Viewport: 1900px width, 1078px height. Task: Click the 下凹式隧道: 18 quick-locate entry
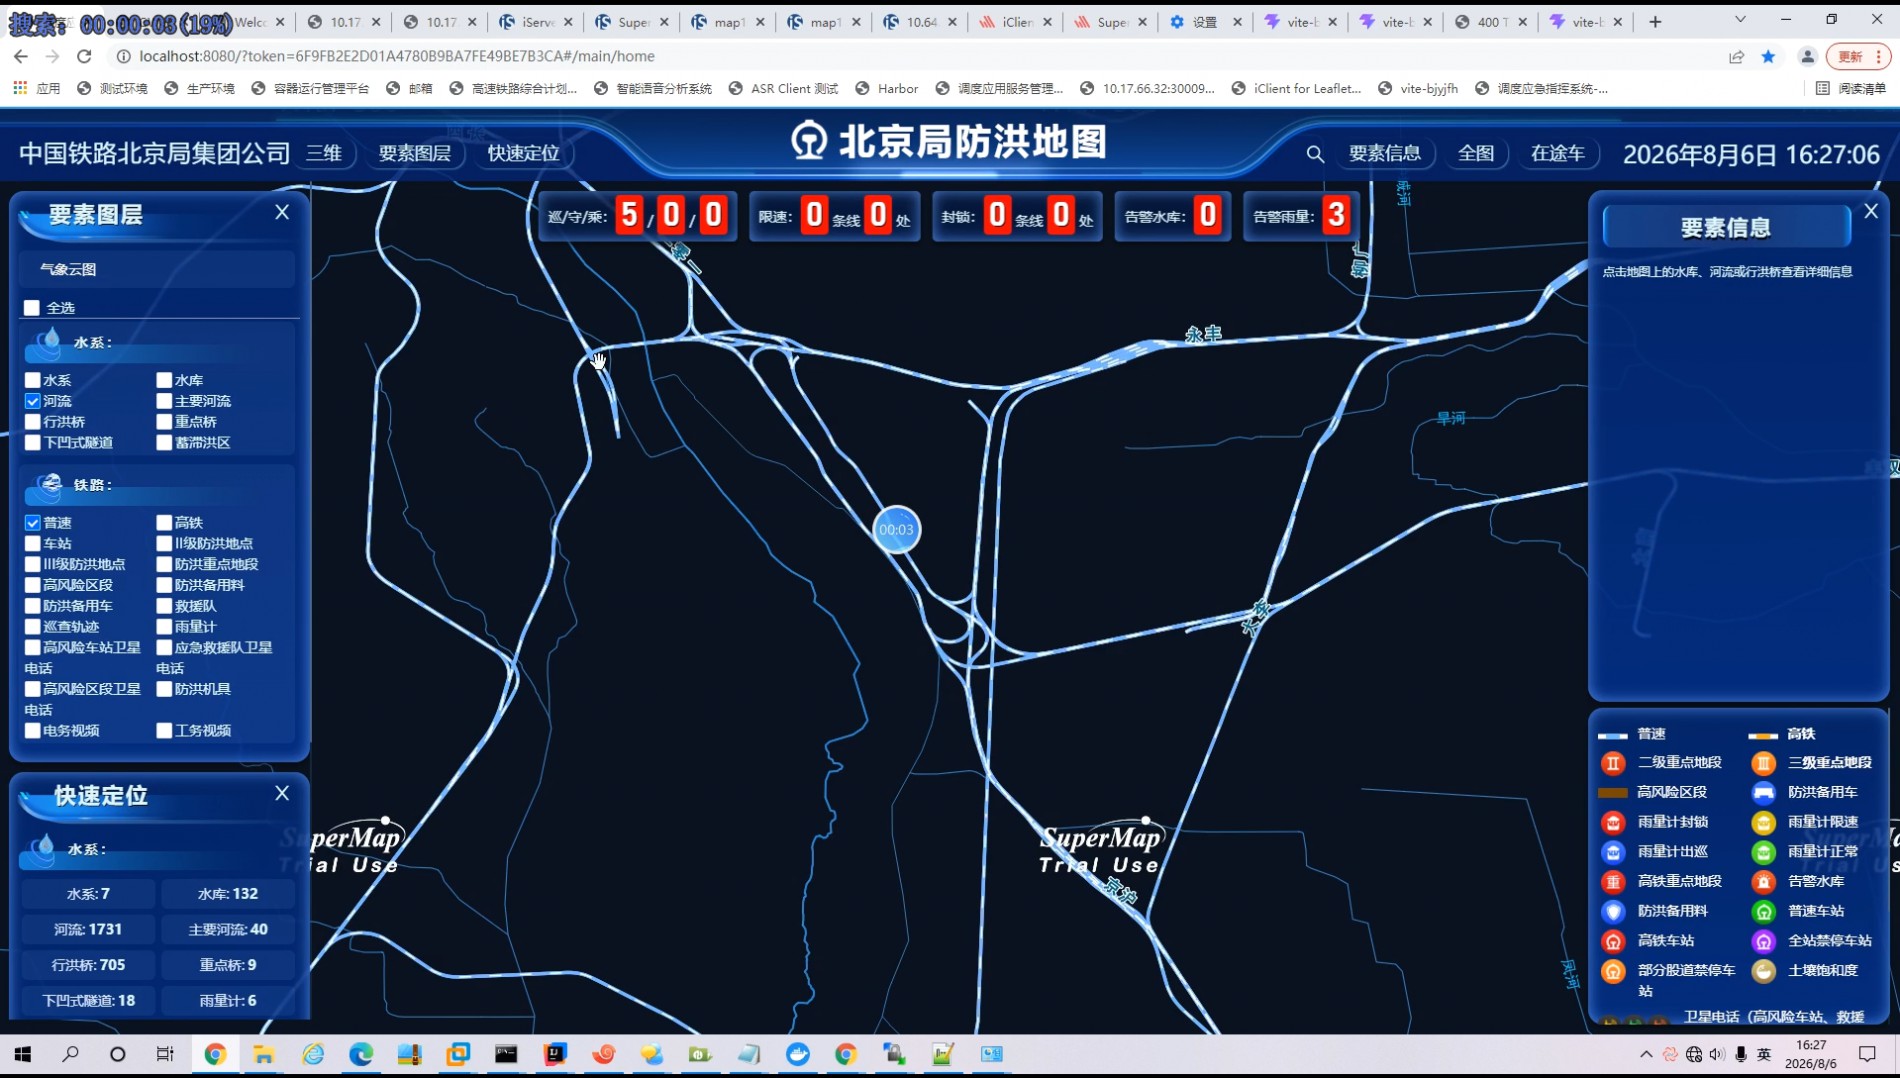[x=88, y=1000]
